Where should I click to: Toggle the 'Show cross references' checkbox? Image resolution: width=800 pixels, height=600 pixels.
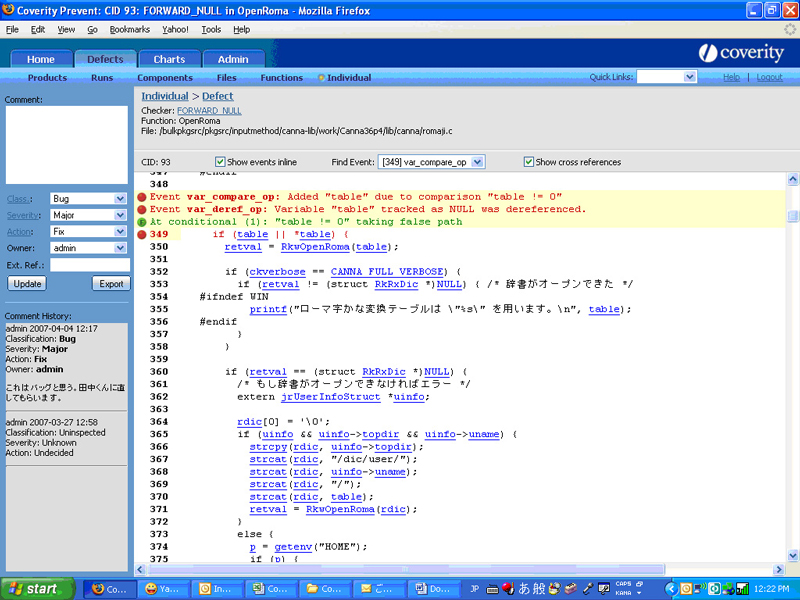(529, 162)
